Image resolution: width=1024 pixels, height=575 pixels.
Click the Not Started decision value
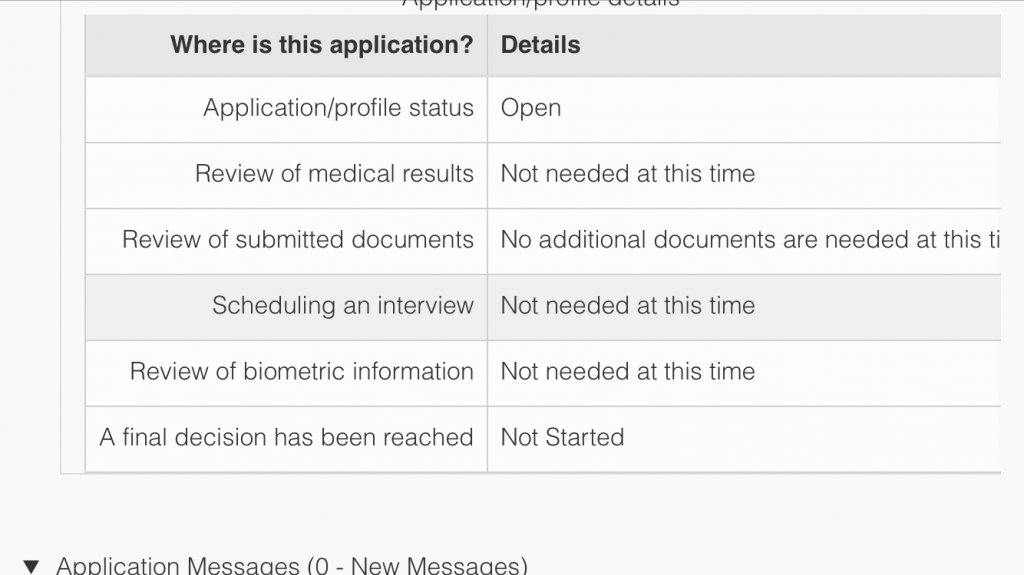pyautogui.click(x=562, y=437)
